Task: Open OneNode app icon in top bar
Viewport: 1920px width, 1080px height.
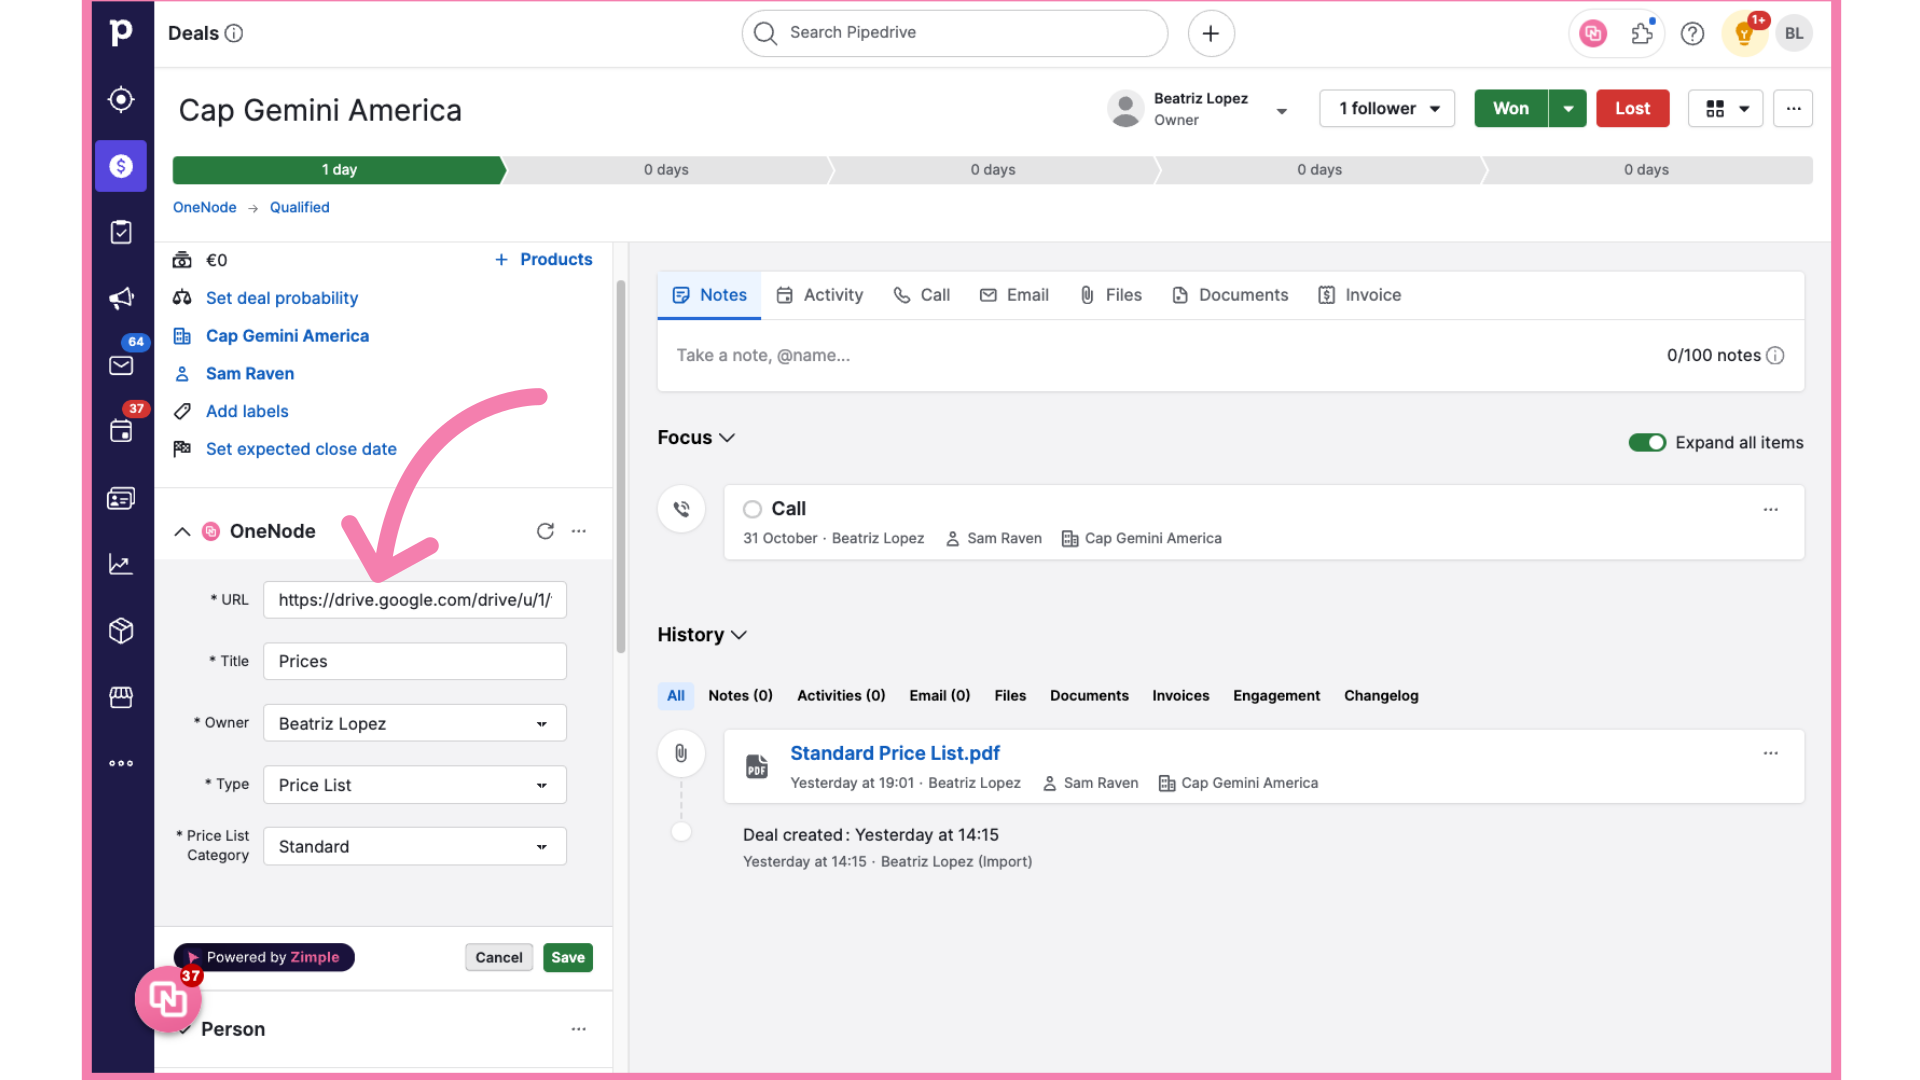Action: (1593, 33)
